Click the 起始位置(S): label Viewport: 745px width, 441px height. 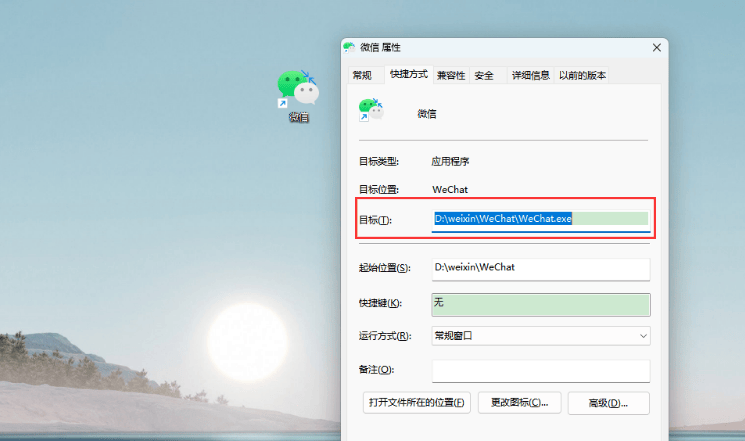(385, 268)
